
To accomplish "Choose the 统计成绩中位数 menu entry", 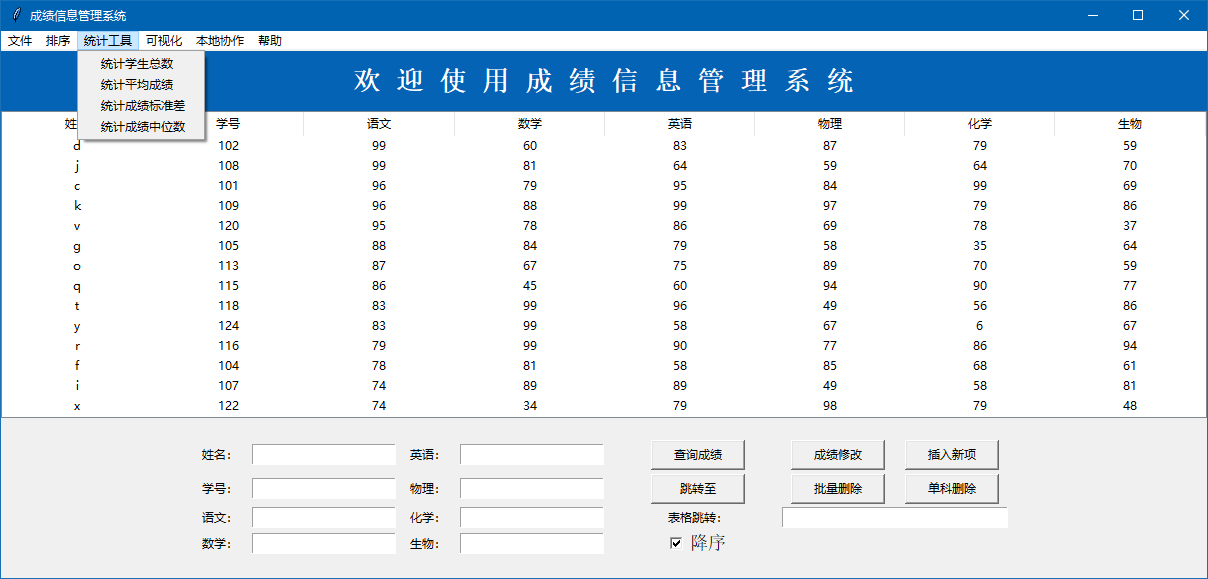I will click(141, 126).
